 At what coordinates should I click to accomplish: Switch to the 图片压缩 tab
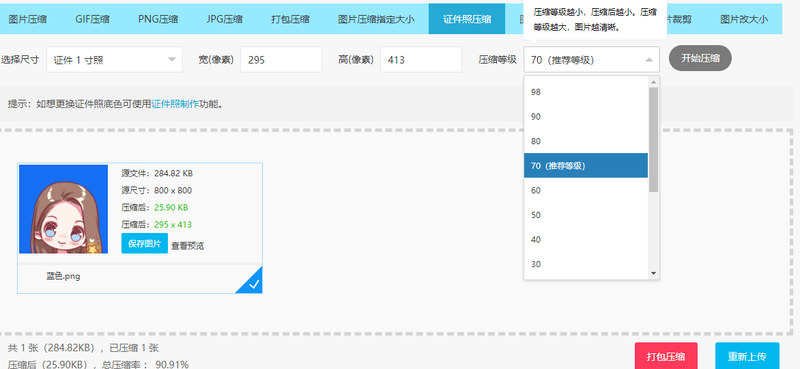tap(28, 19)
